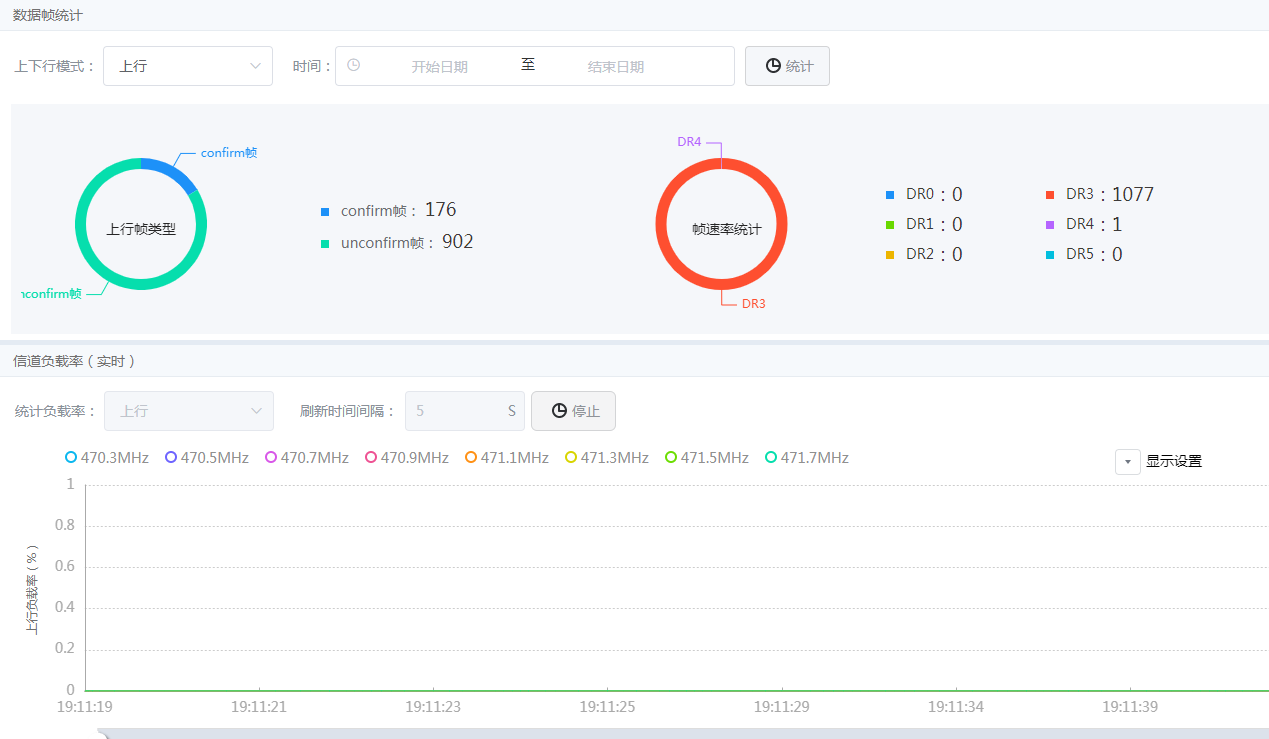This screenshot has height=739, width=1269.
Task: Click the clock icon on 统计 button
Action: click(x=773, y=66)
